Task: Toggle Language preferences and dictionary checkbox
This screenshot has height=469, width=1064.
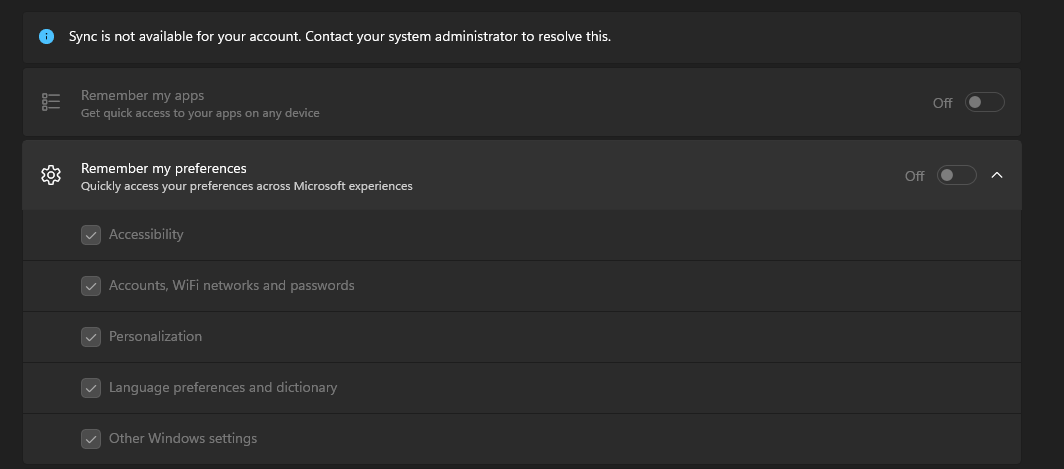Action: (x=91, y=388)
